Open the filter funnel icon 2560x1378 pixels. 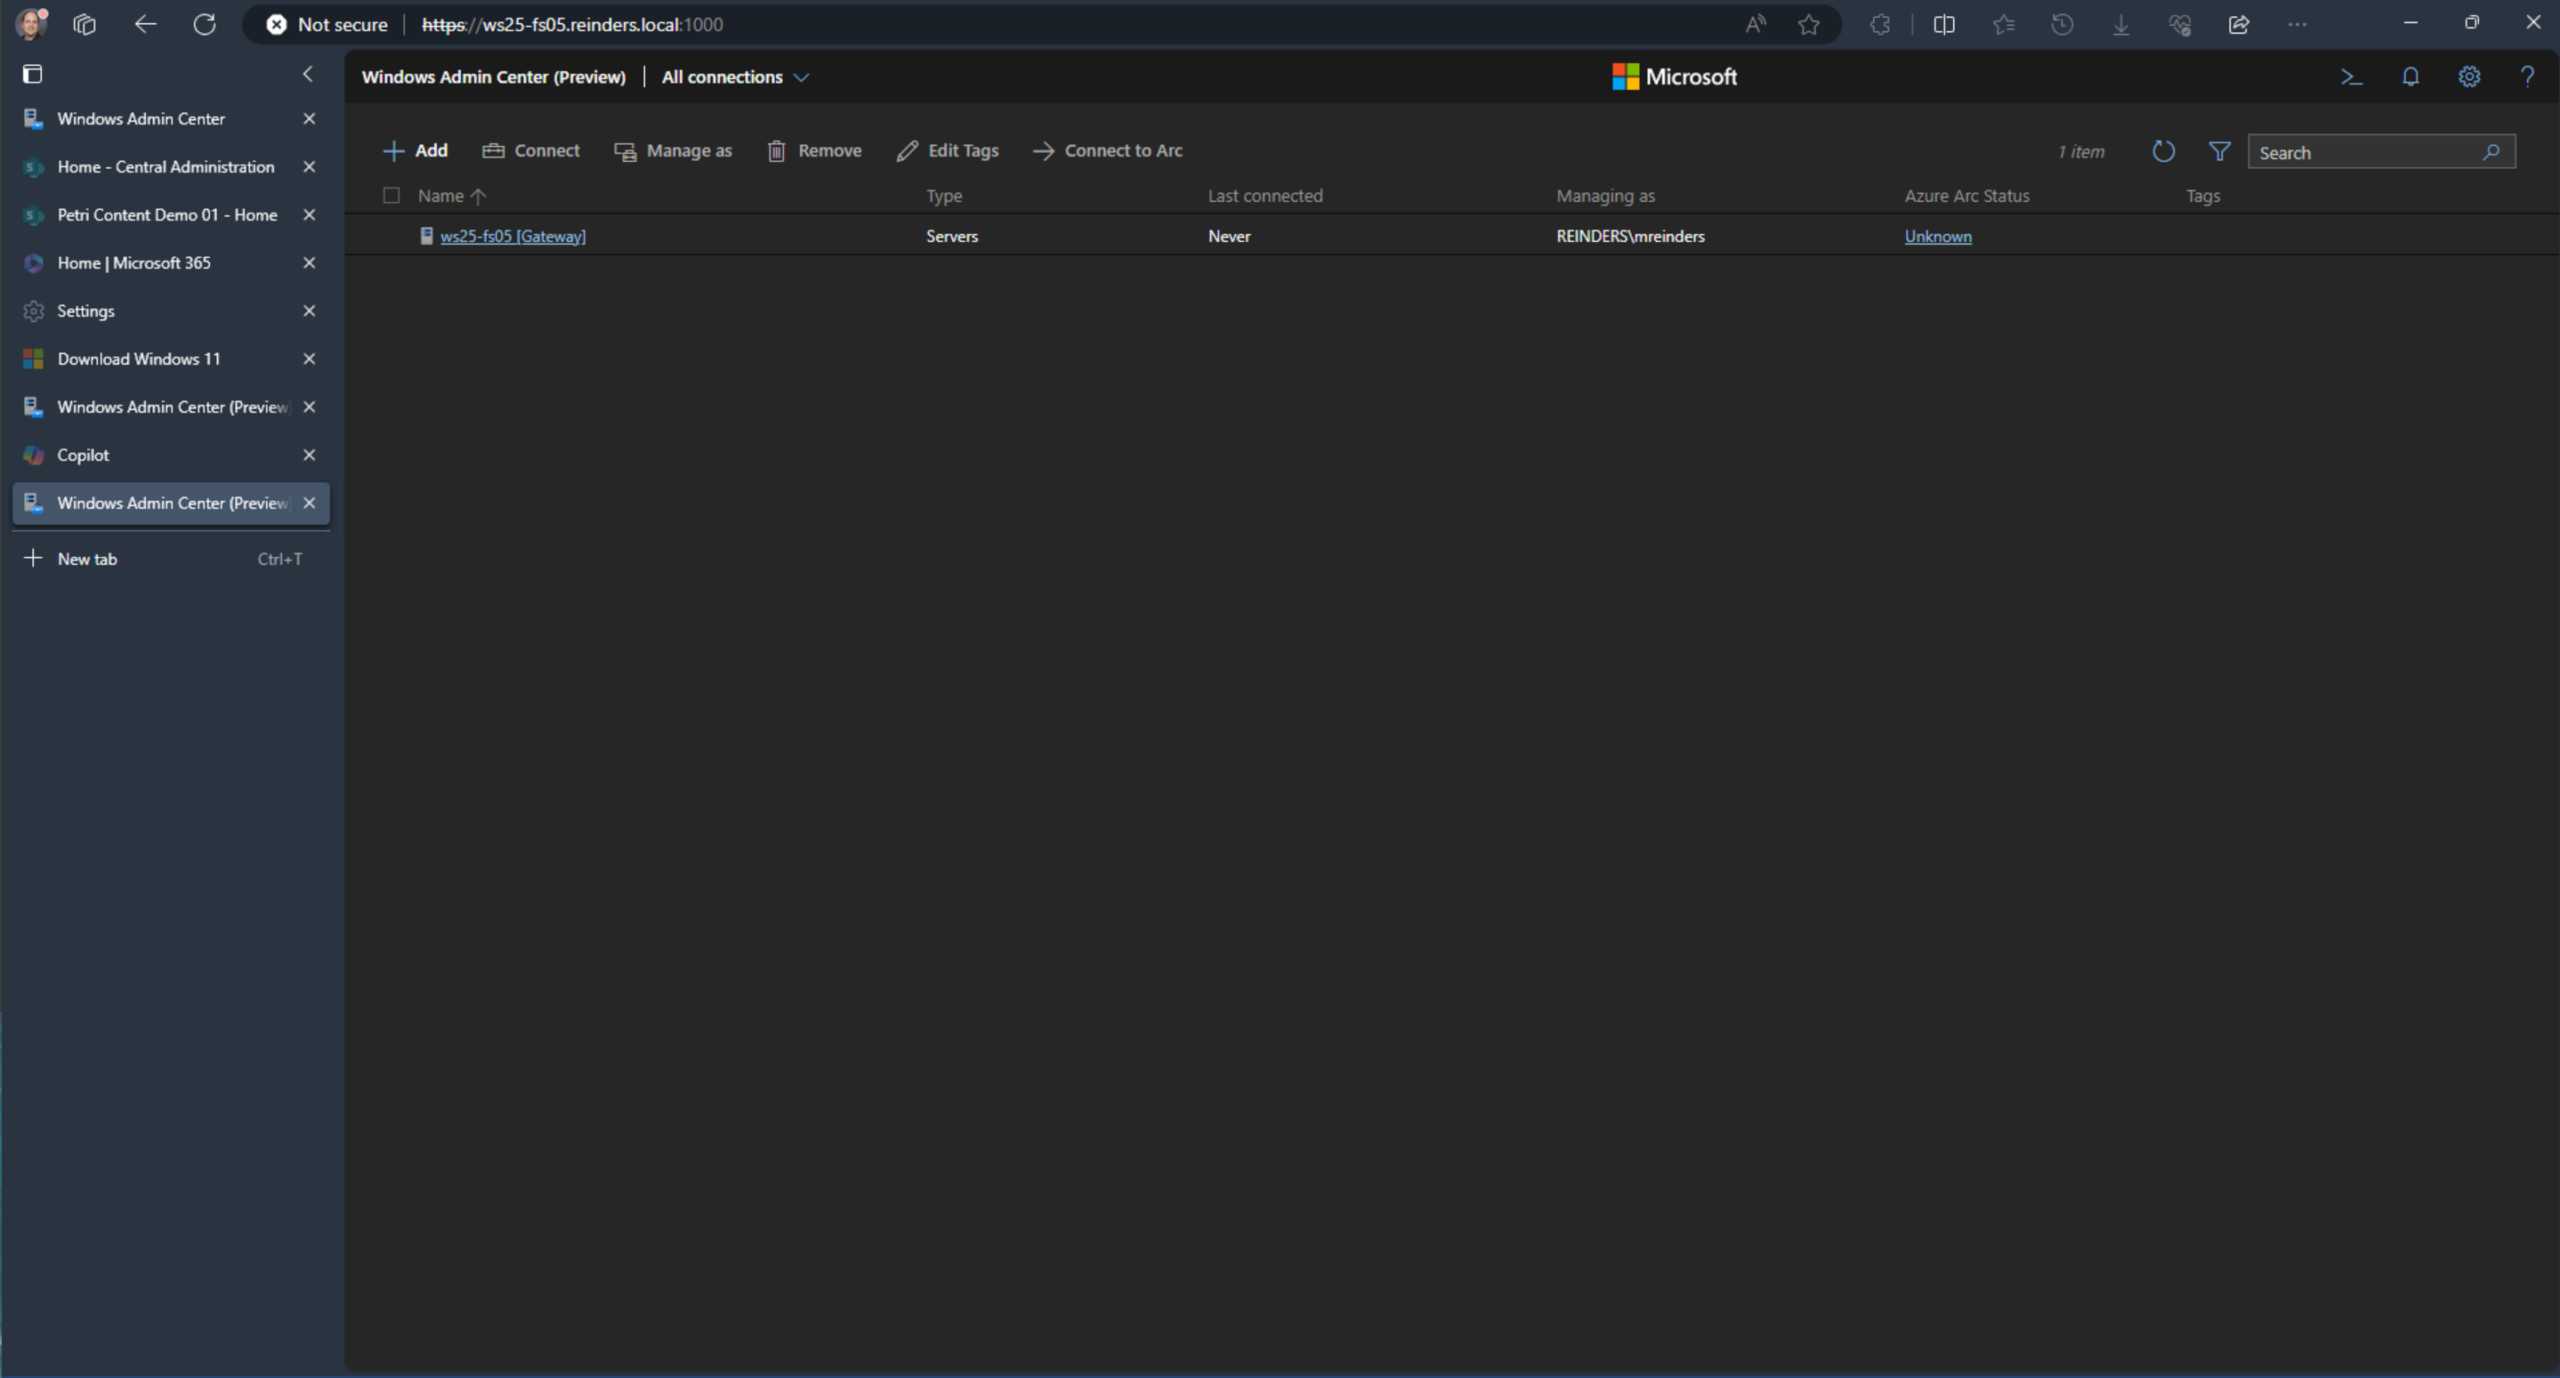coord(2219,152)
